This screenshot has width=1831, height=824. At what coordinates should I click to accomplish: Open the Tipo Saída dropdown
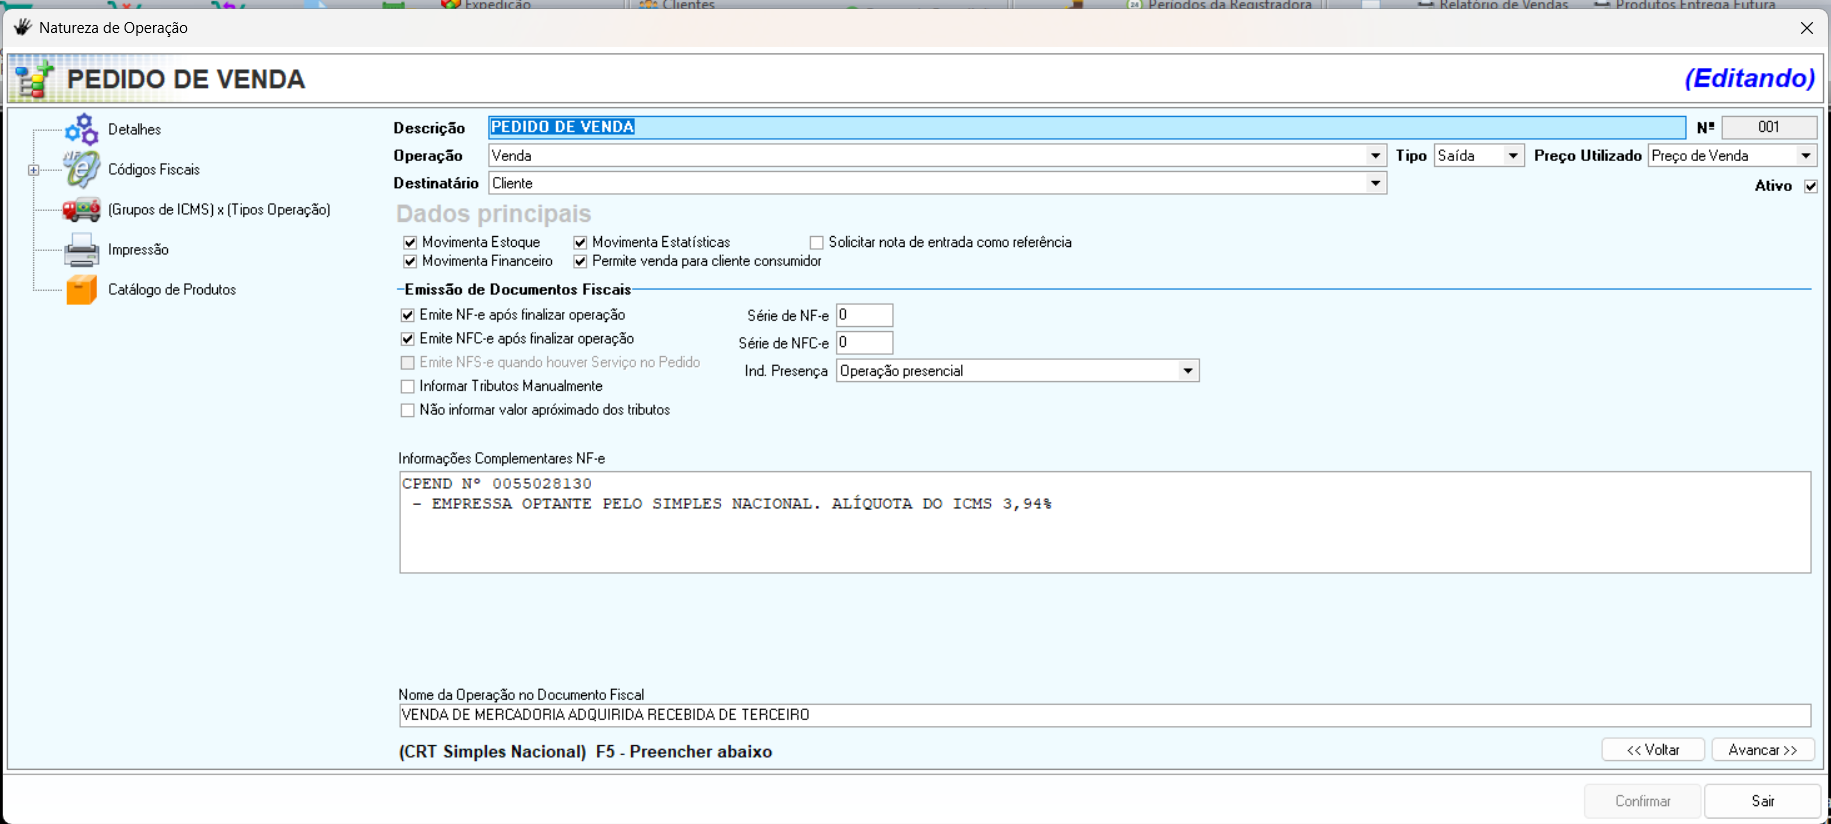click(1512, 156)
